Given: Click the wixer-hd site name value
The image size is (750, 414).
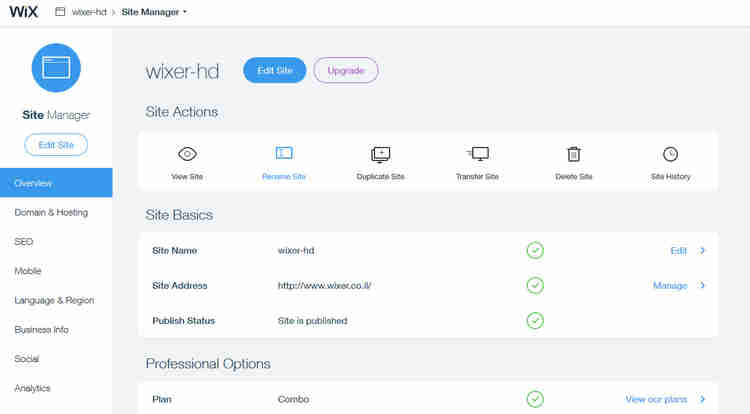Looking at the screenshot, I should (296, 251).
